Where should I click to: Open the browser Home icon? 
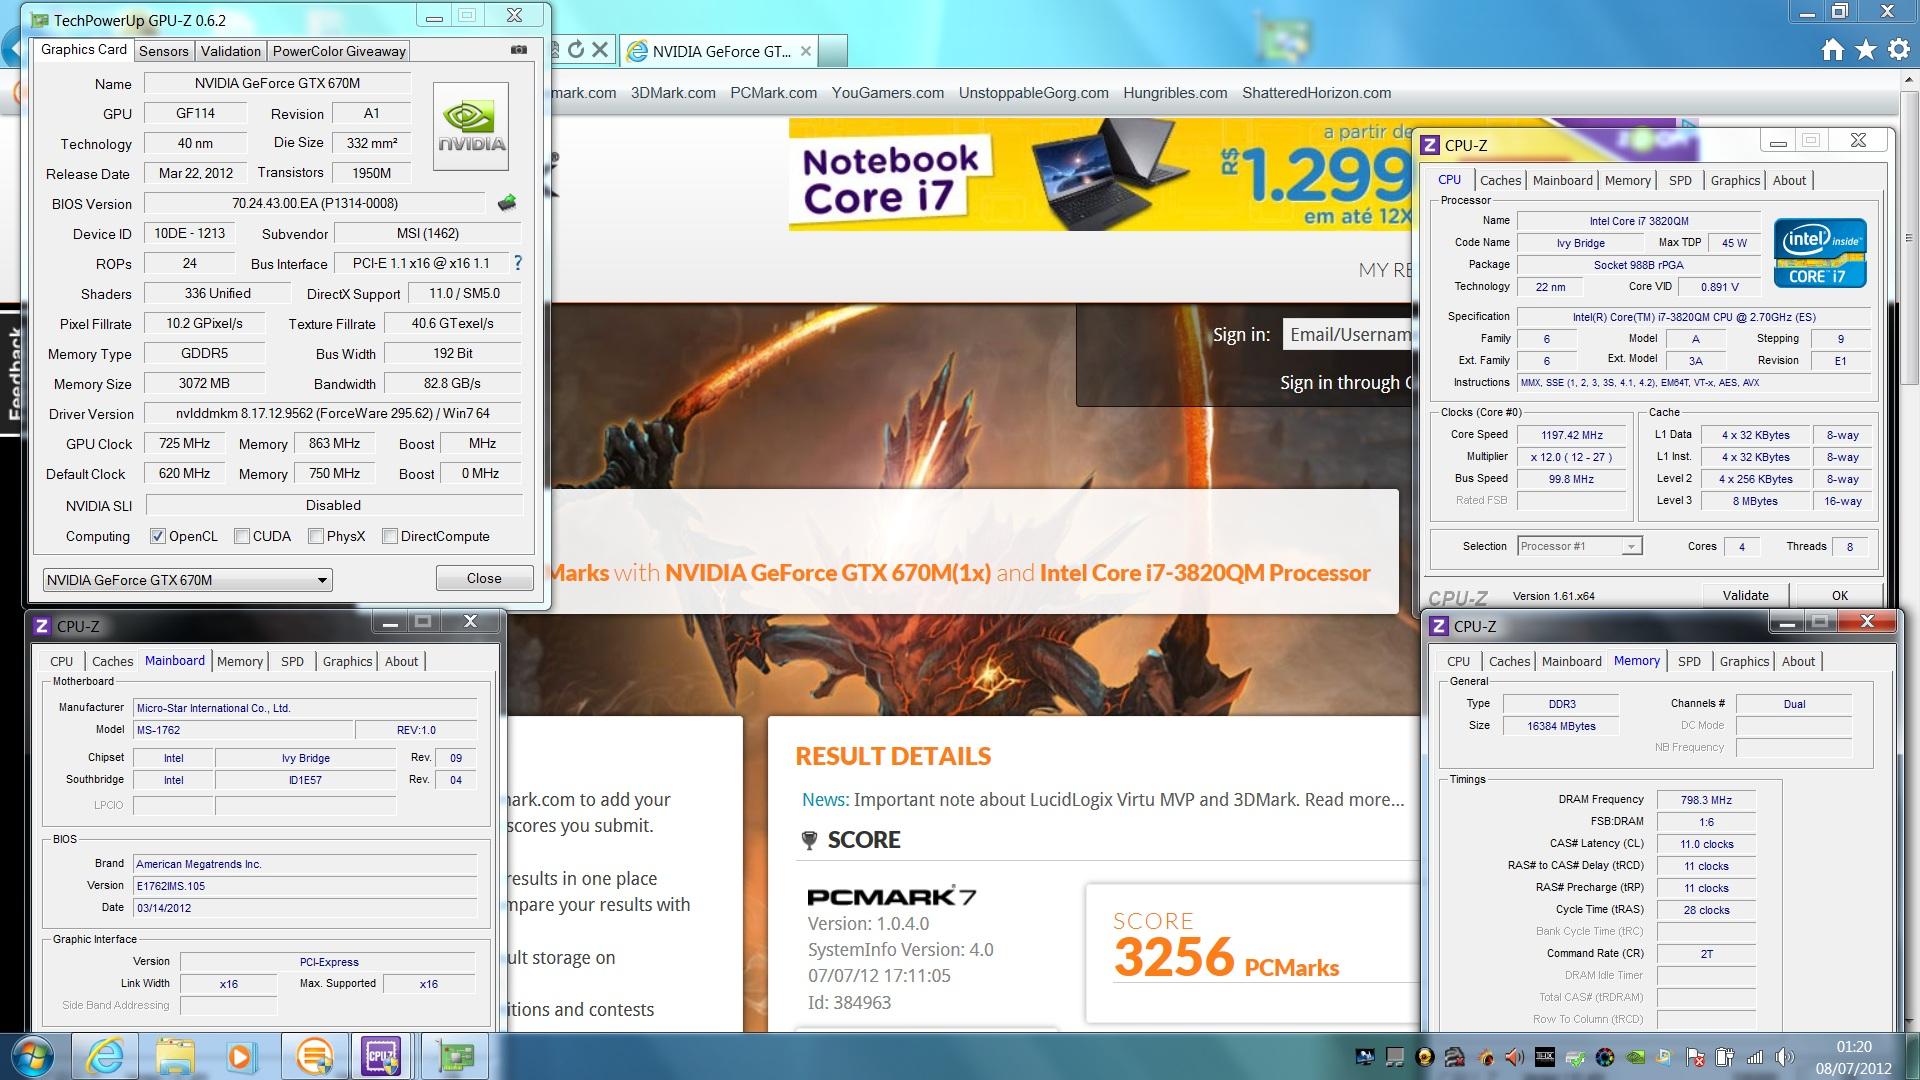[x=1832, y=50]
